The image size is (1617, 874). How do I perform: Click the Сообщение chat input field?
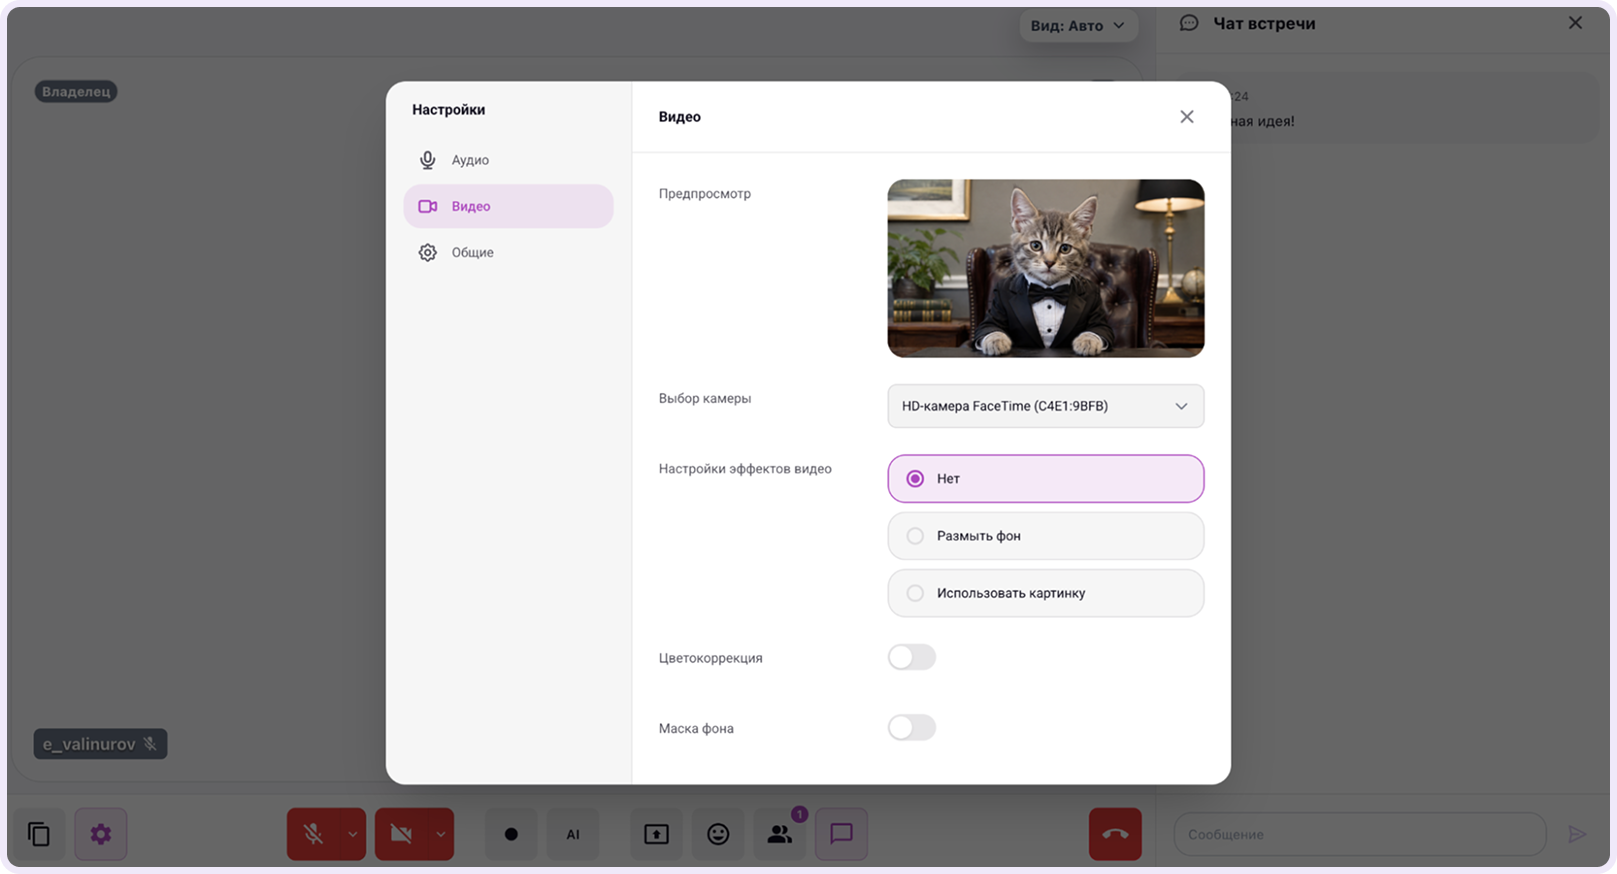click(x=1360, y=834)
